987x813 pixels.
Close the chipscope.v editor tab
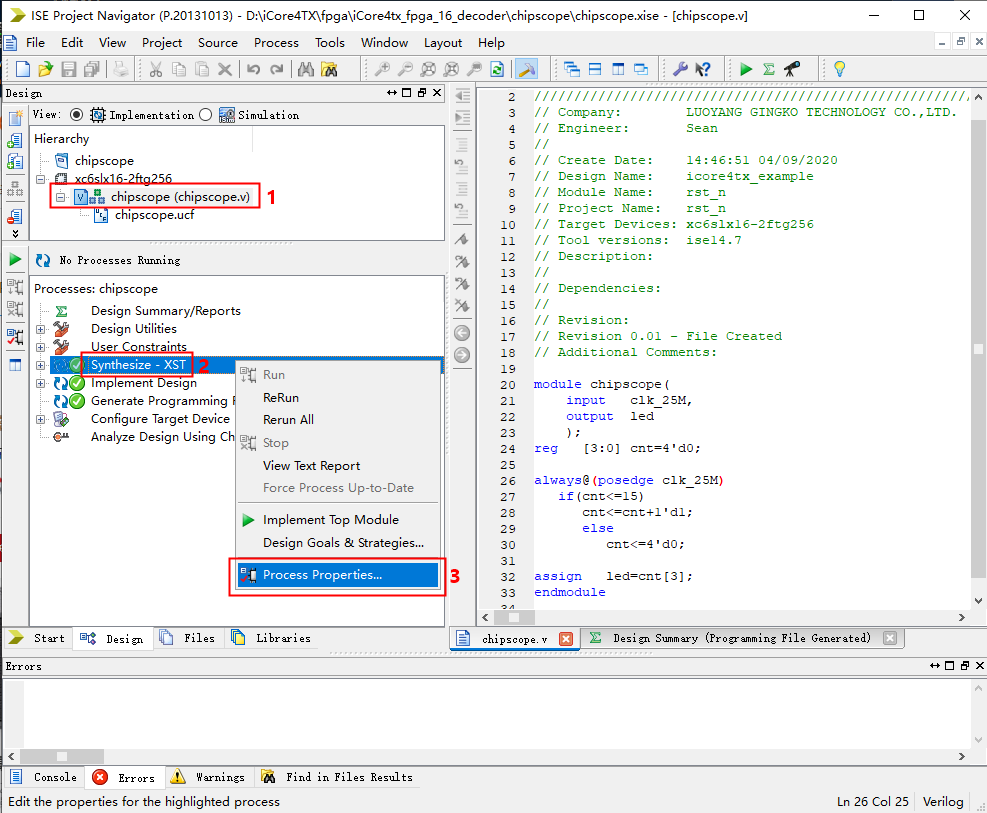point(565,638)
